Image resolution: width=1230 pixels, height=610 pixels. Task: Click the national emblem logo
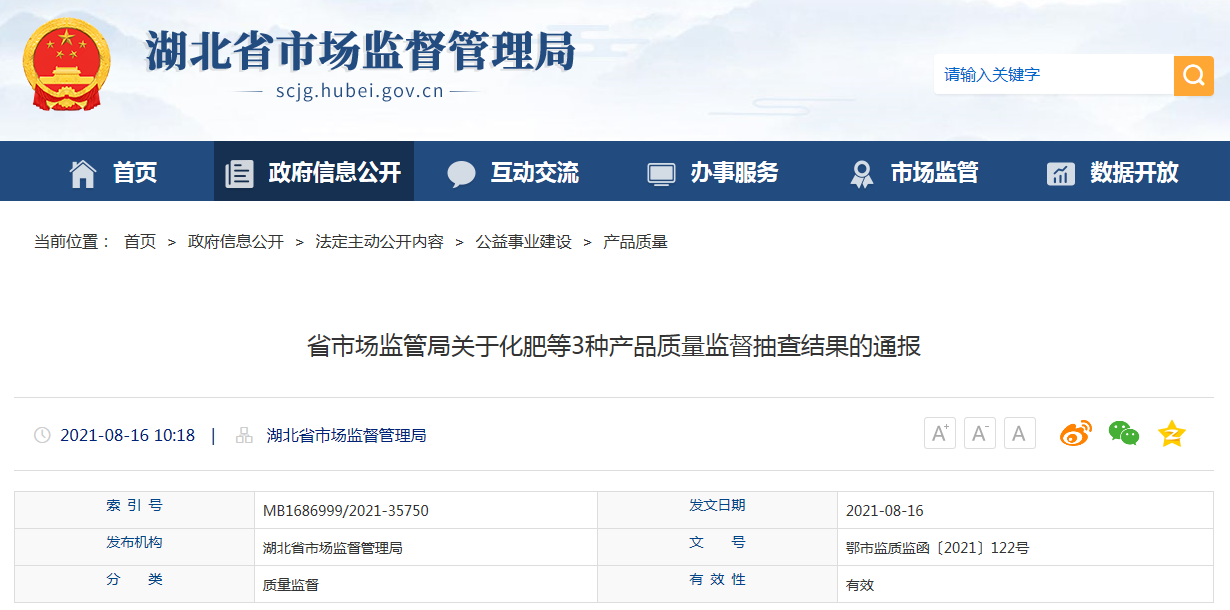(67, 64)
